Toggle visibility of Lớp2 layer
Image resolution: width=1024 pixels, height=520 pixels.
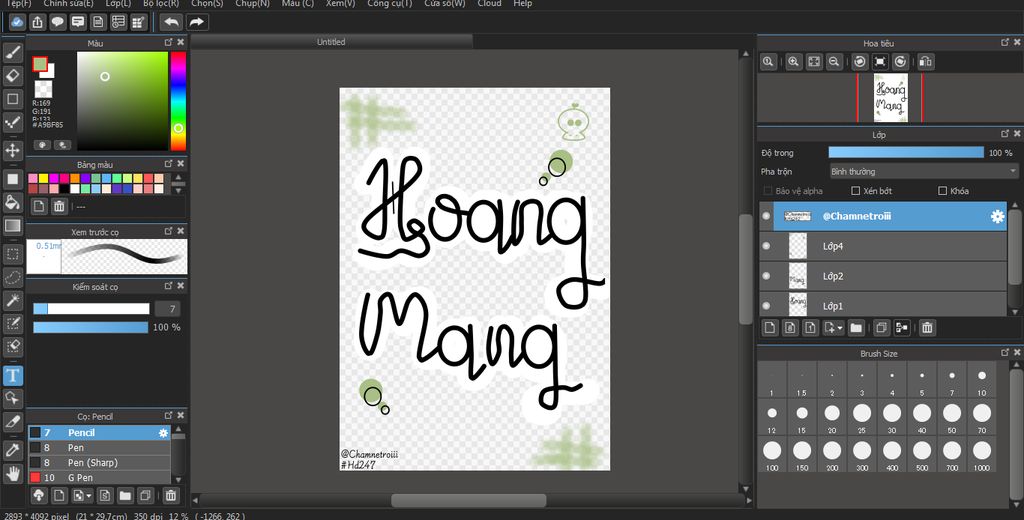point(766,276)
